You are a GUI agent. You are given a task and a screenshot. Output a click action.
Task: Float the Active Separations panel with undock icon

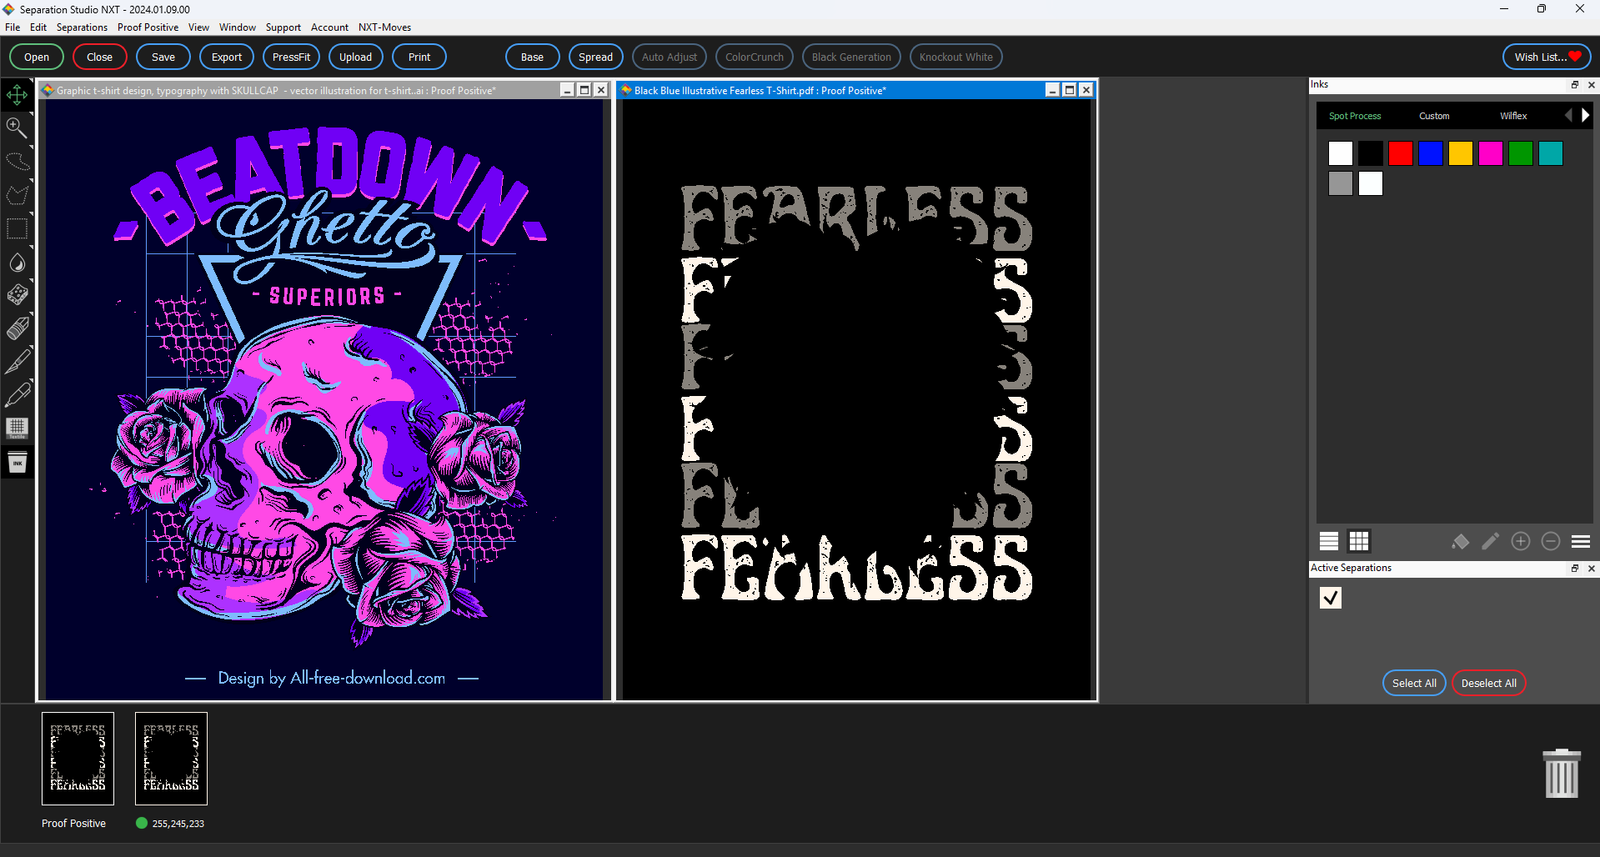1575,568
